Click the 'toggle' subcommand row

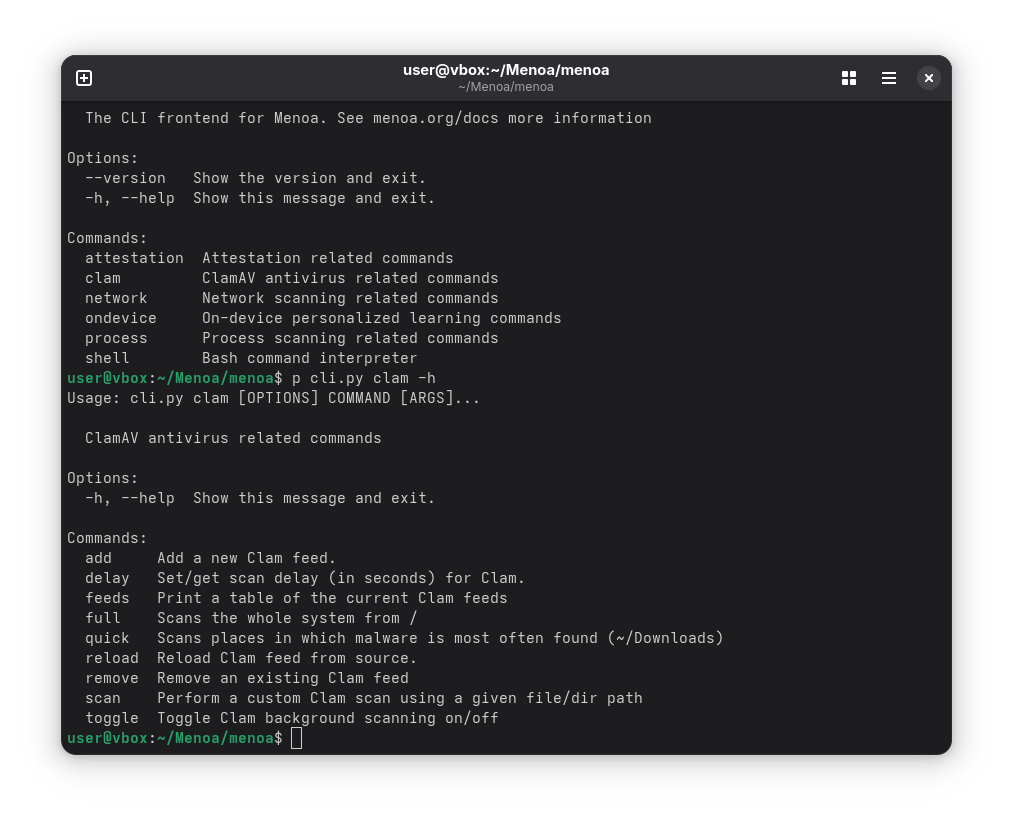click(x=291, y=719)
